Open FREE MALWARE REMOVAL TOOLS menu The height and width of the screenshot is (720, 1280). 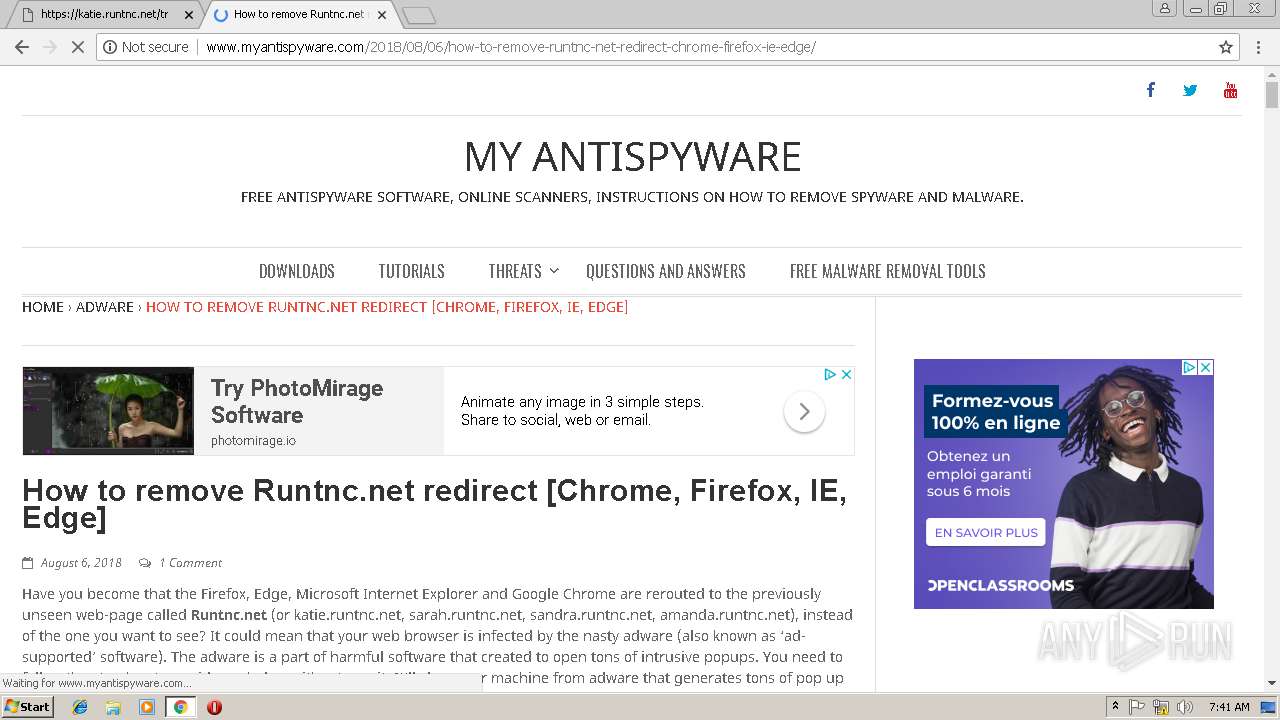[888, 271]
